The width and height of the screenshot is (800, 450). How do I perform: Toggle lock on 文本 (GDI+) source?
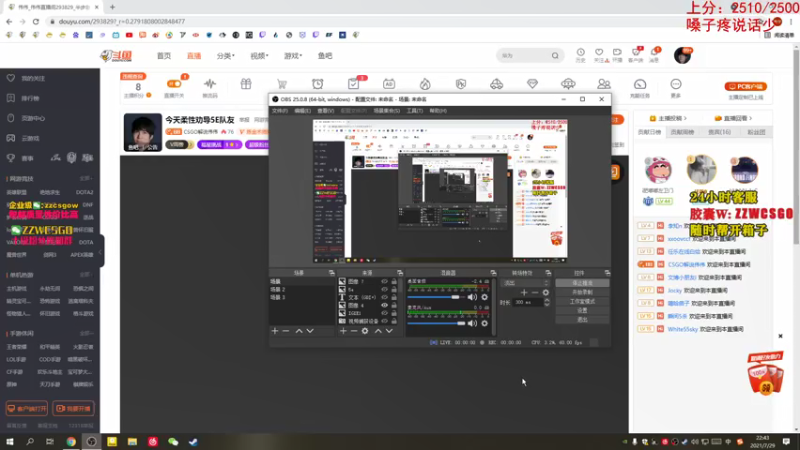(x=394, y=297)
